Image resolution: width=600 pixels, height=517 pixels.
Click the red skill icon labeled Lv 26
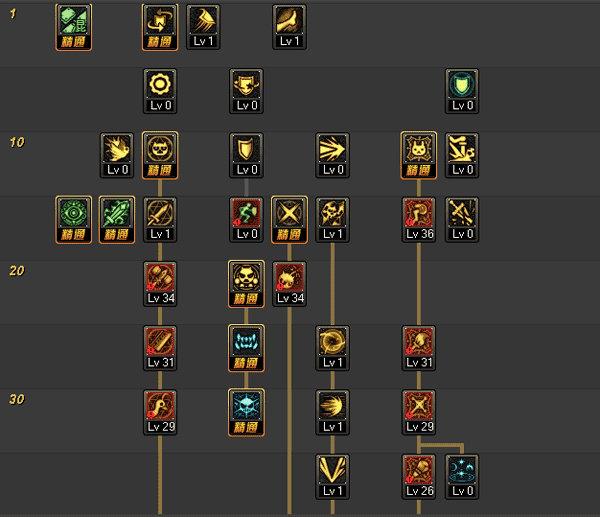419,477
